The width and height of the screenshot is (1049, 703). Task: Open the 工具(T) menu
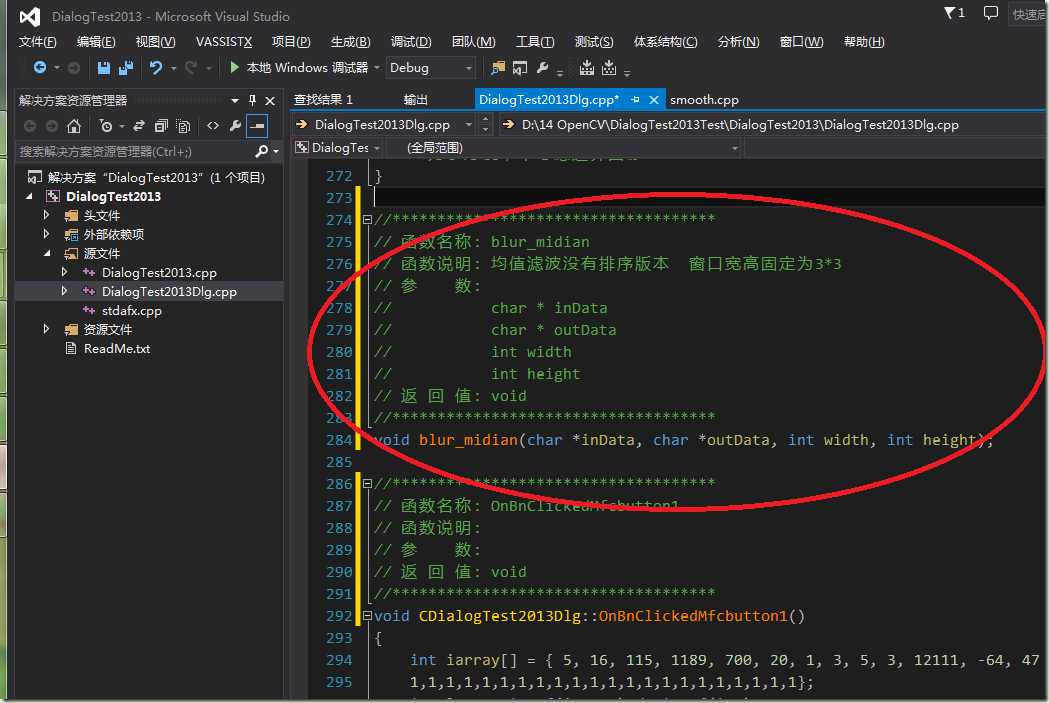[535, 42]
